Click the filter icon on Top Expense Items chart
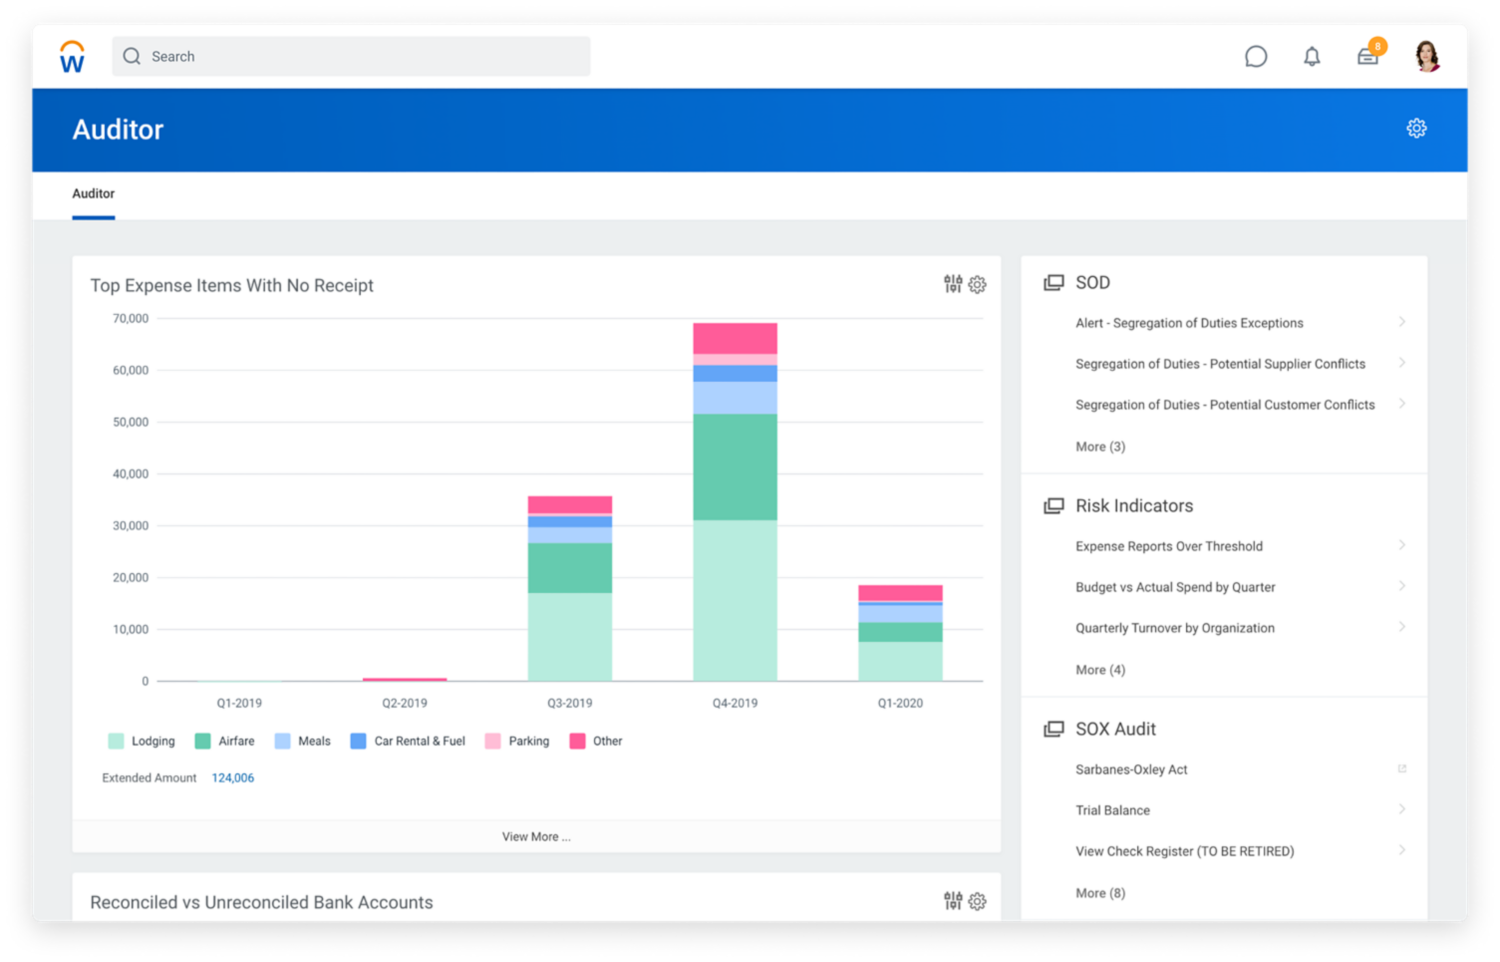Image resolution: width=1500 pixels, height=962 pixels. click(x=951, y=284)
